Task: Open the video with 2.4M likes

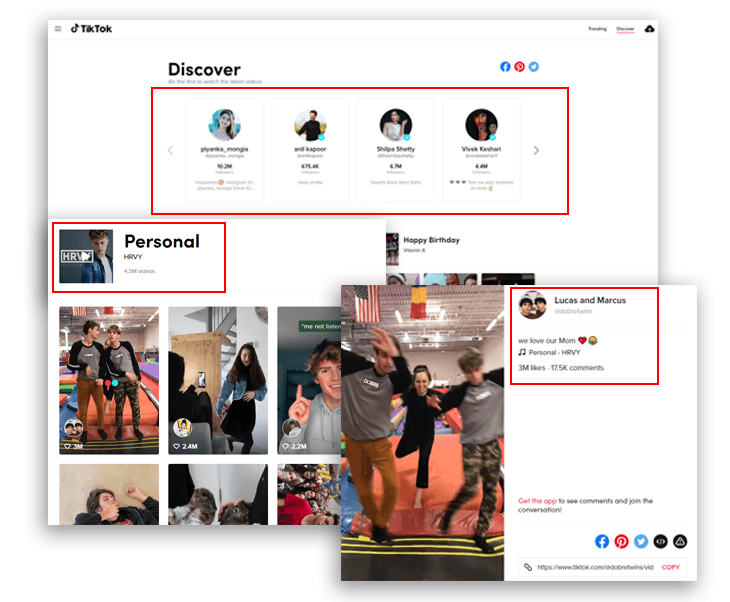Action: 218,380
